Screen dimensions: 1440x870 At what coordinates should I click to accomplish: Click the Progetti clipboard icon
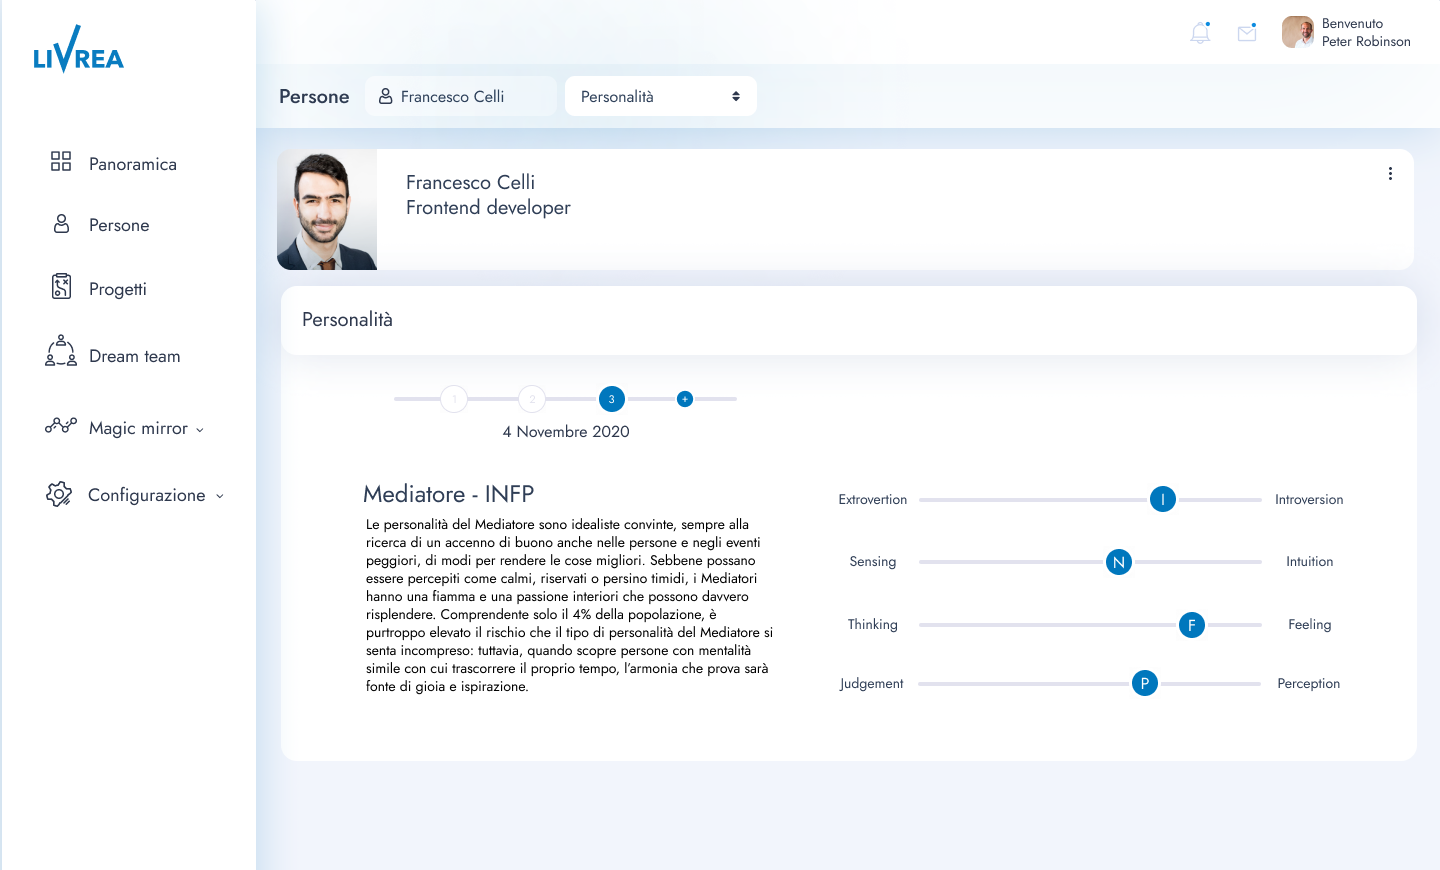click(x=61, y=286)
